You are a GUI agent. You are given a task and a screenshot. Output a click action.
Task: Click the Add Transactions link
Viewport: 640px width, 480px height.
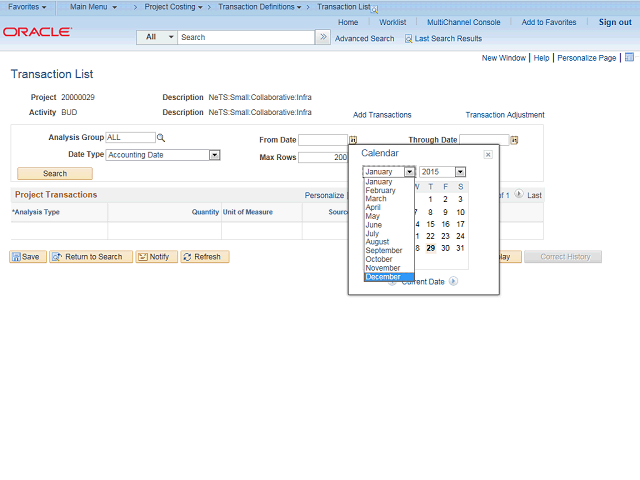click(382, 115)
